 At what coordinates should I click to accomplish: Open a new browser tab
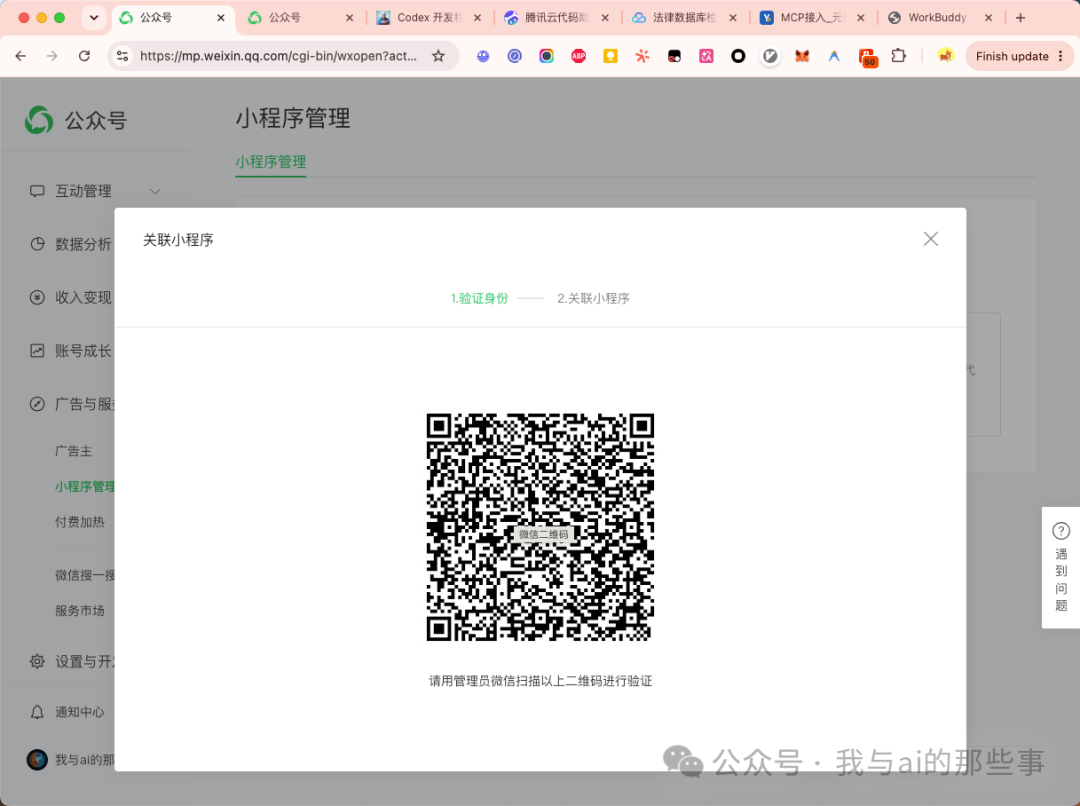pos(1021,17)
